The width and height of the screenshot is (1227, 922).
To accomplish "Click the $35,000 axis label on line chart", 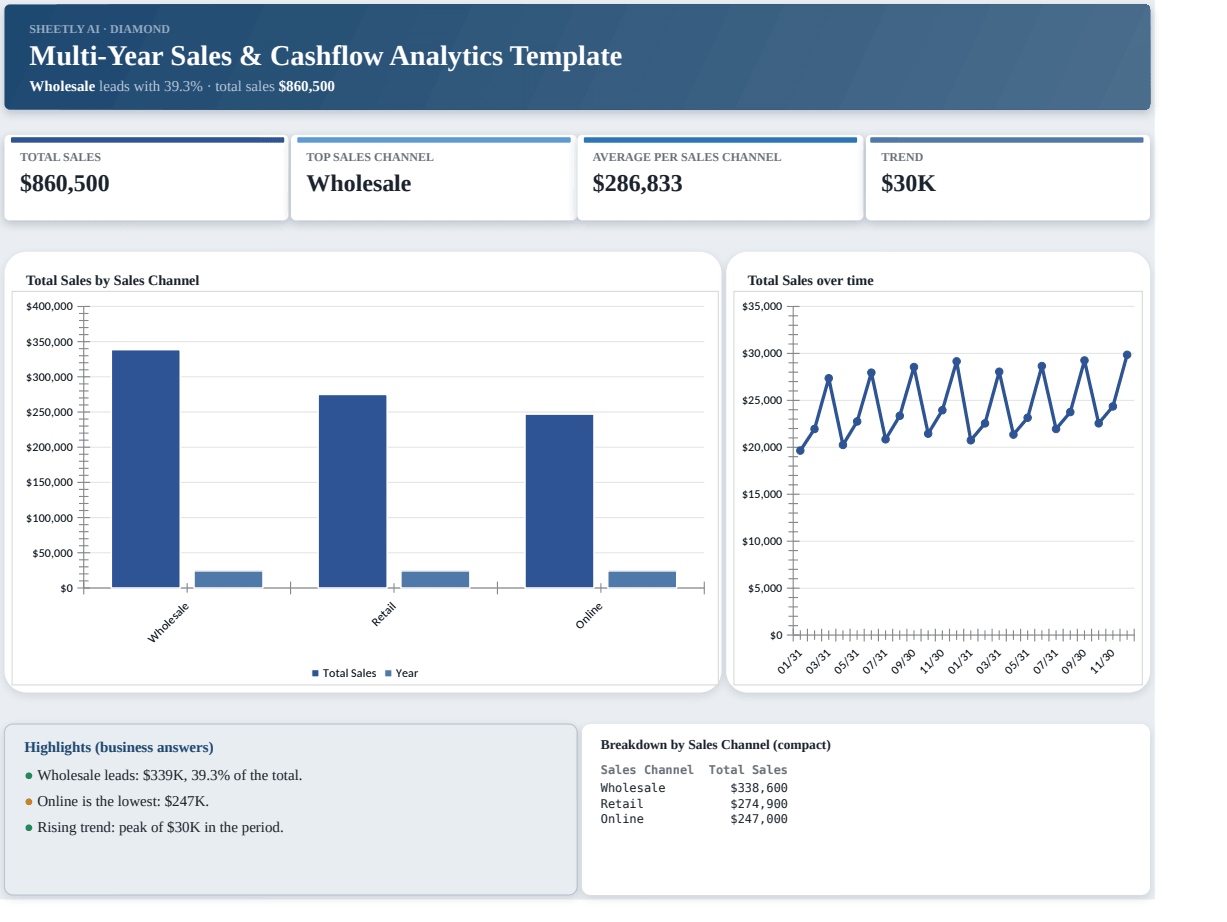I will tap(763, 306).
